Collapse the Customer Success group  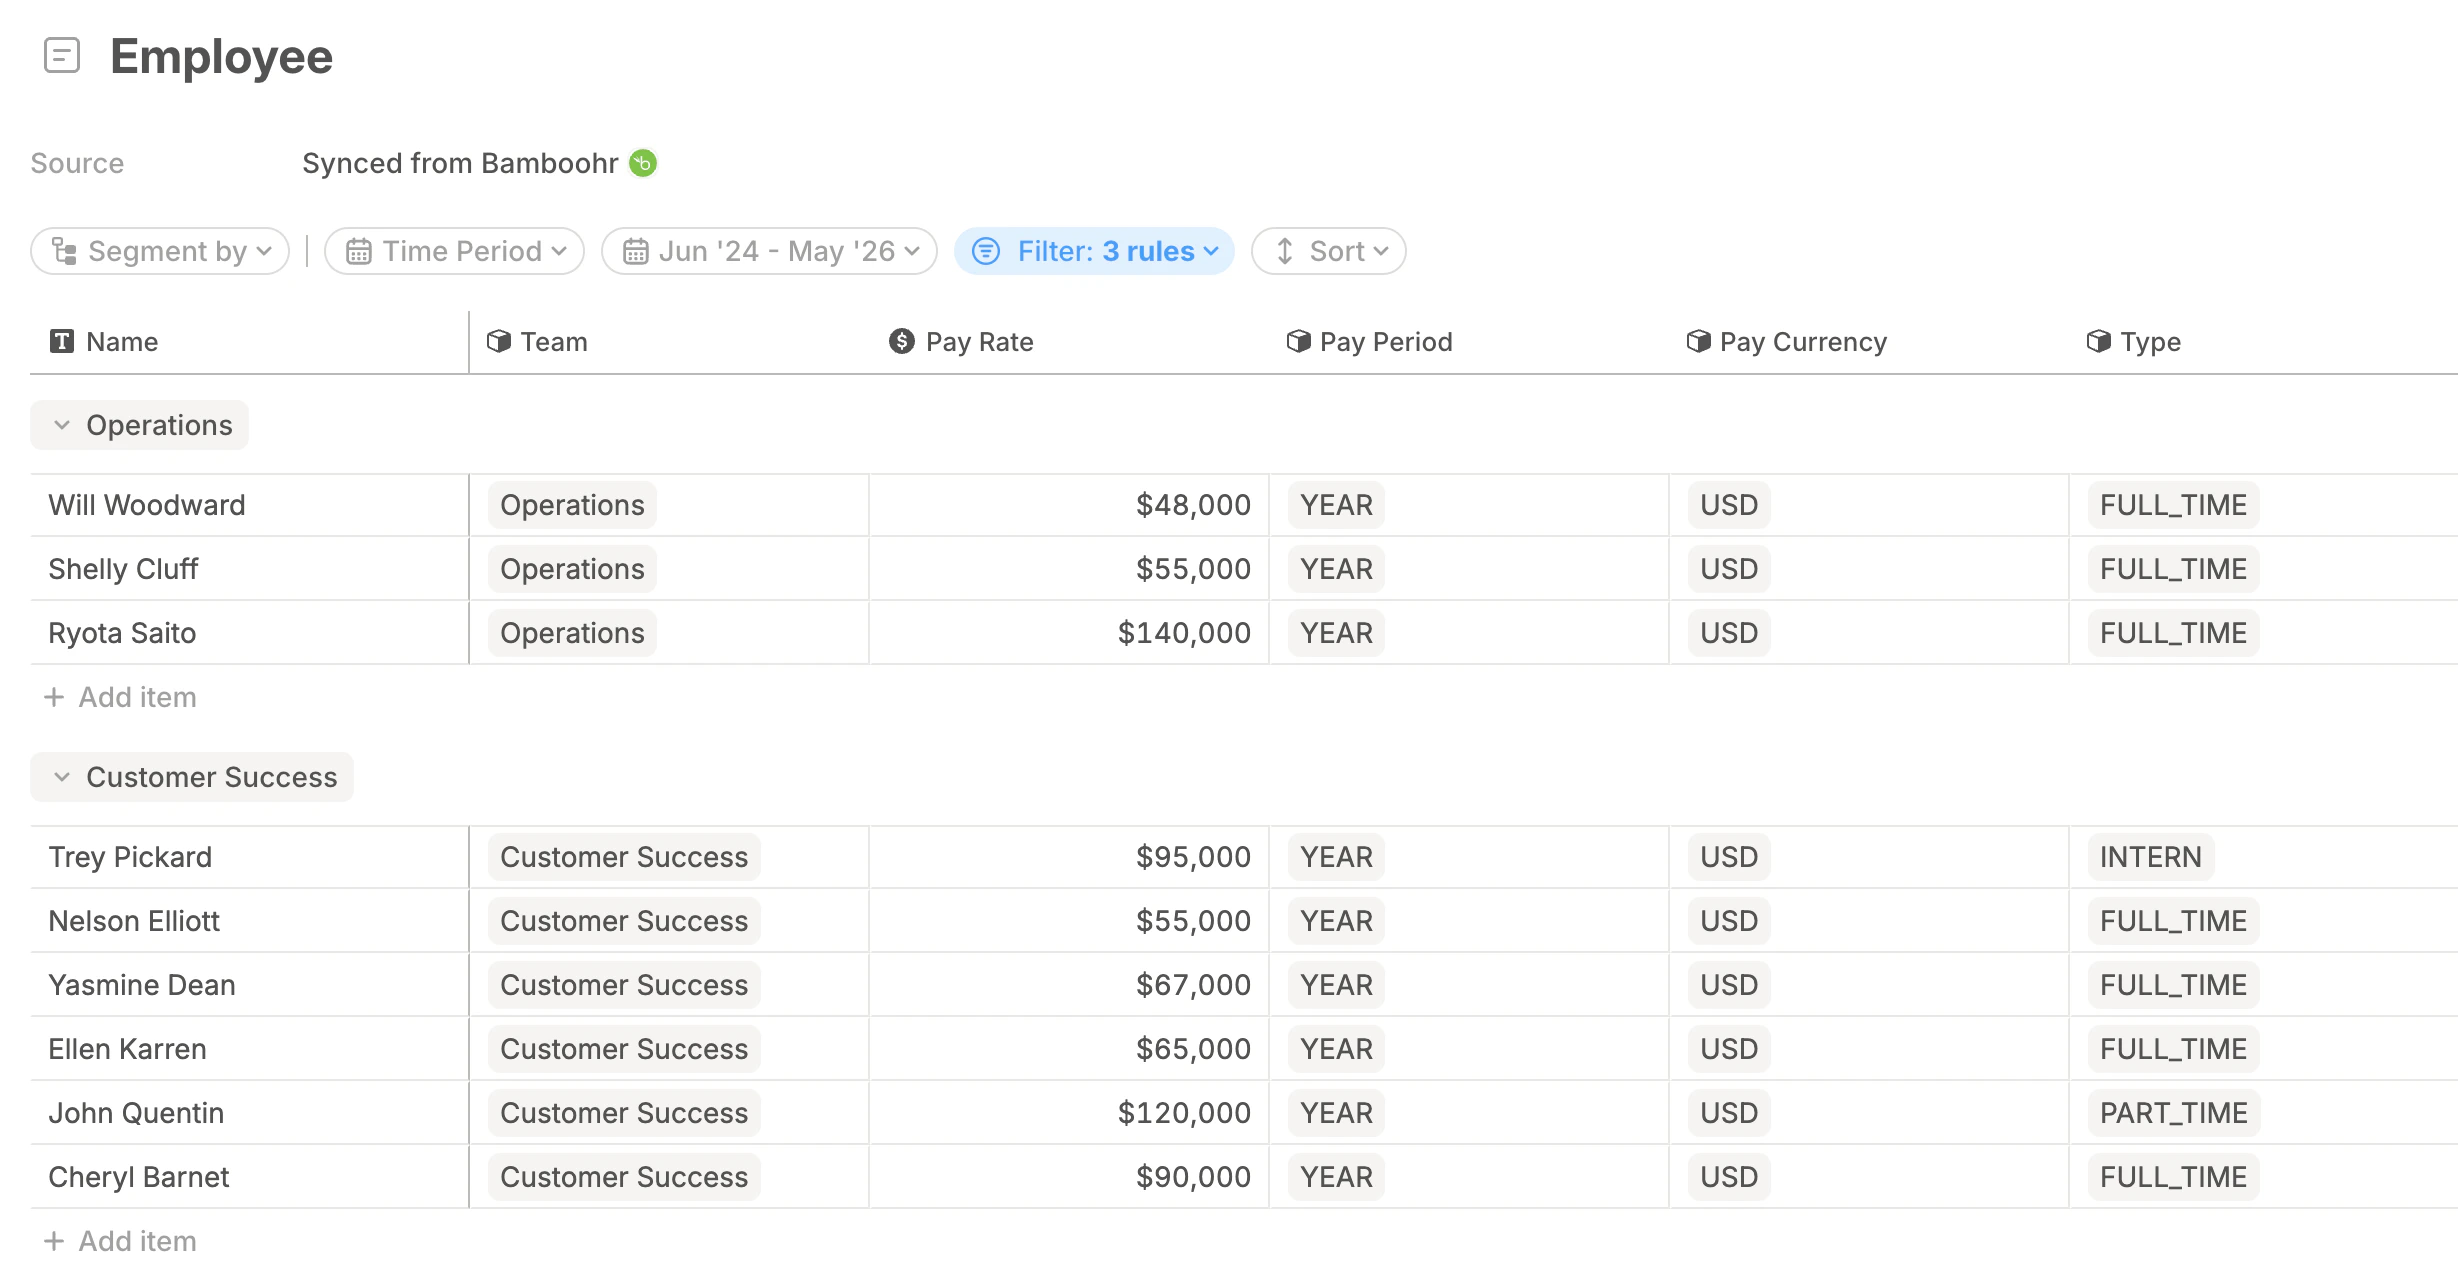click(62, 777)
